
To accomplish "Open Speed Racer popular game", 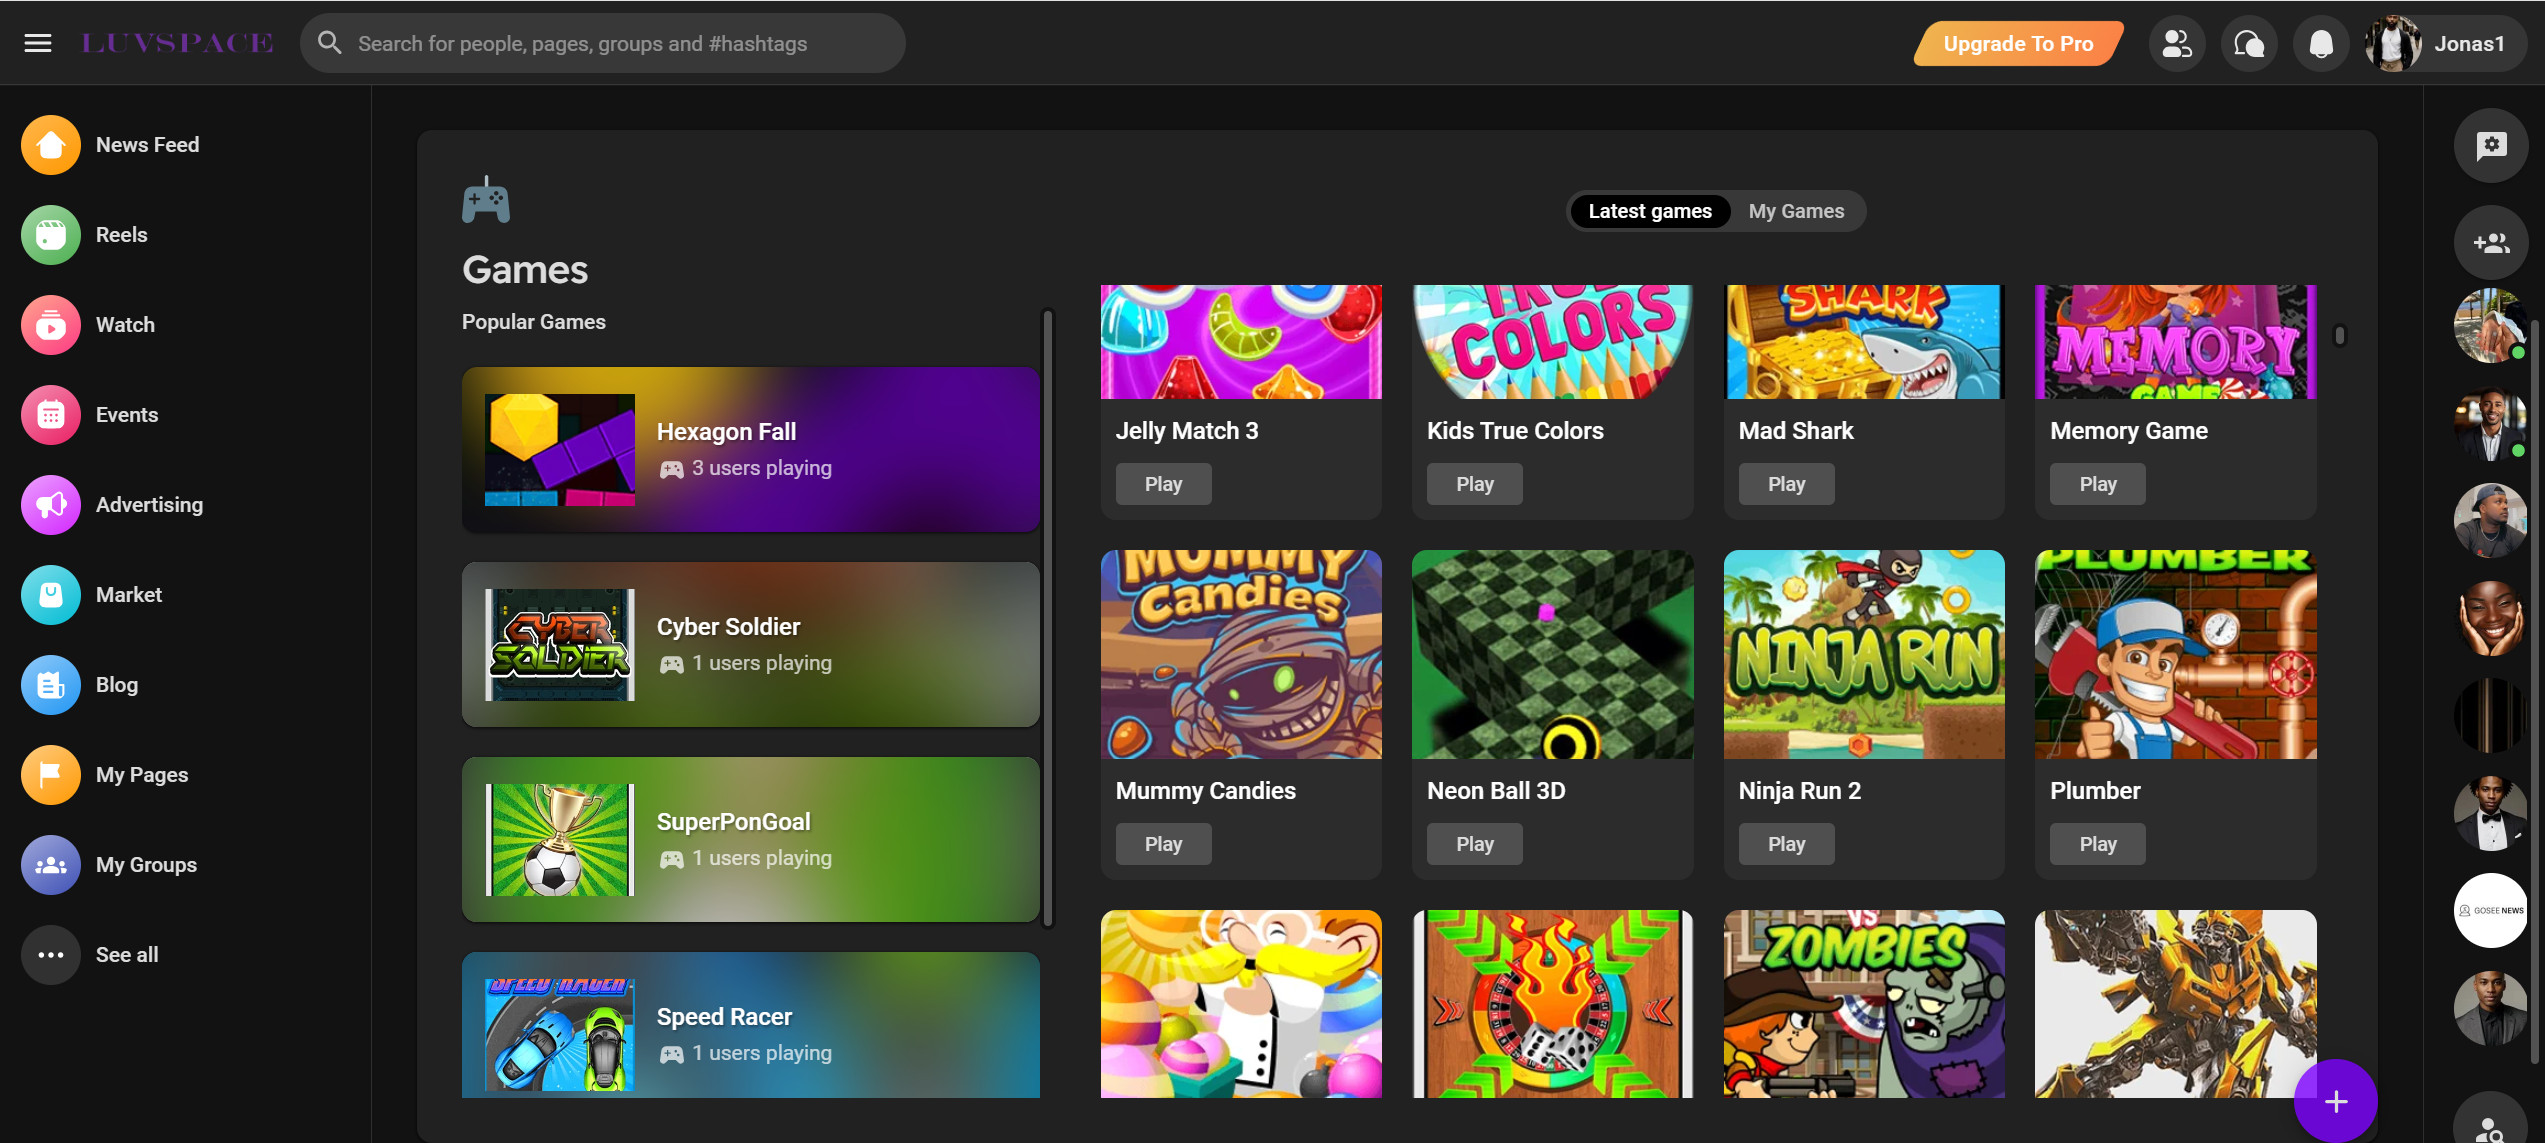I will (751, 1025).
